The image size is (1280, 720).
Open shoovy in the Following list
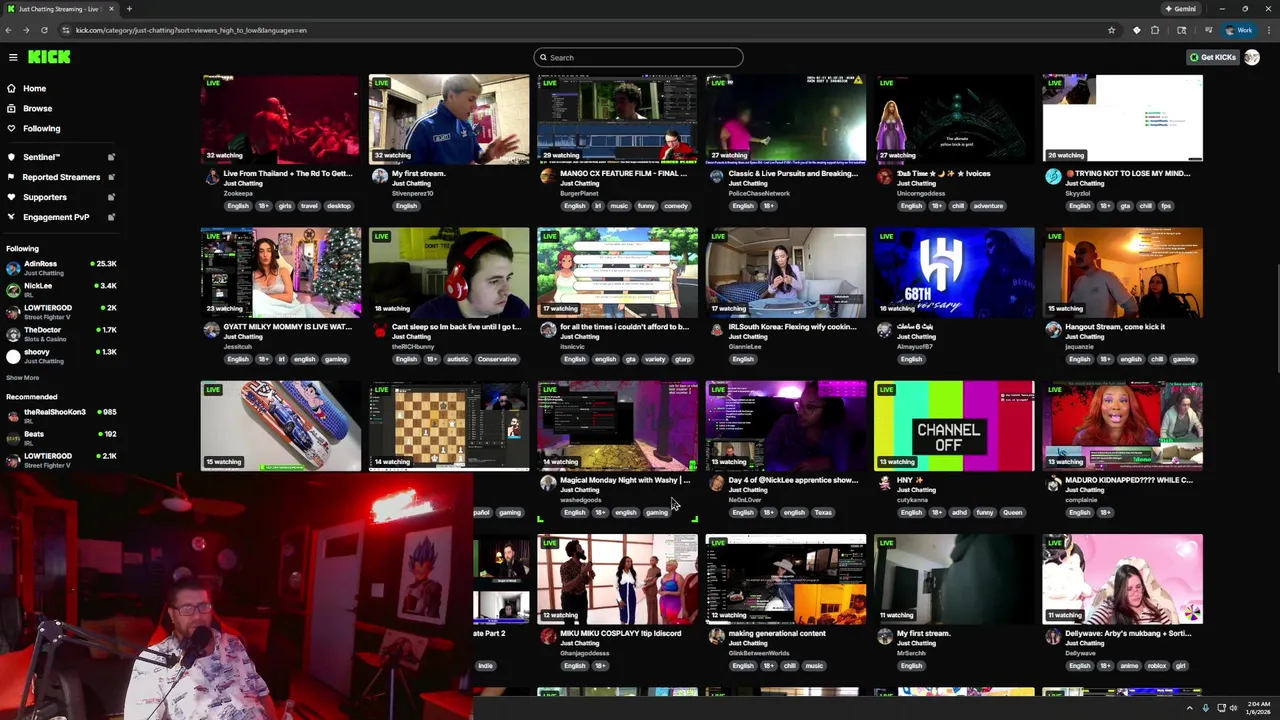(60, 356)
